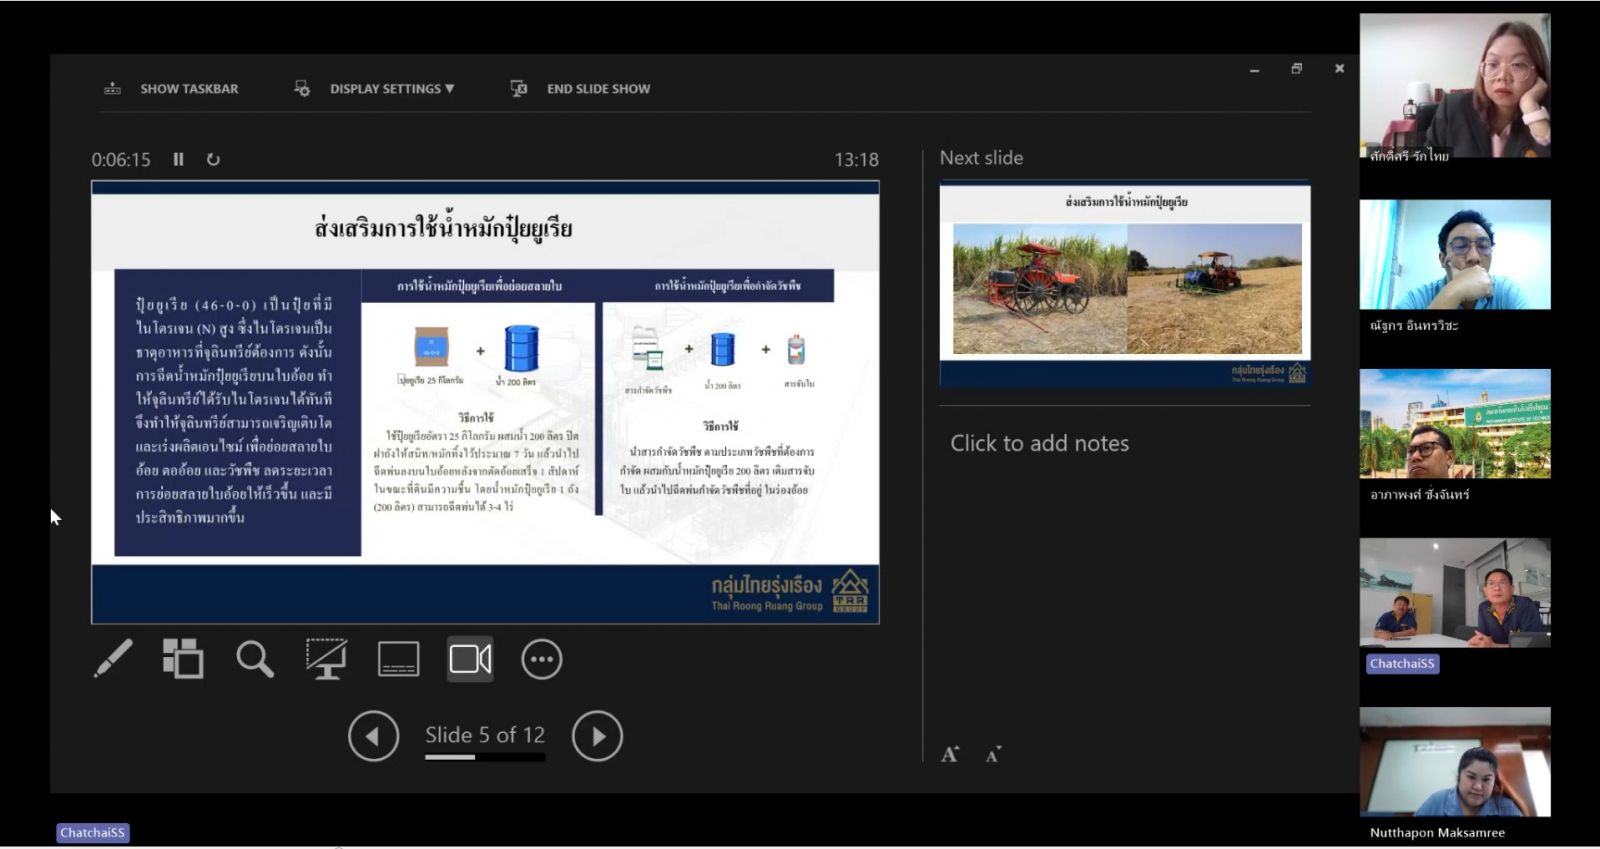Restart the presentation timer
Viewport: 1600px width, 849px height.
[x=213, y=159]
